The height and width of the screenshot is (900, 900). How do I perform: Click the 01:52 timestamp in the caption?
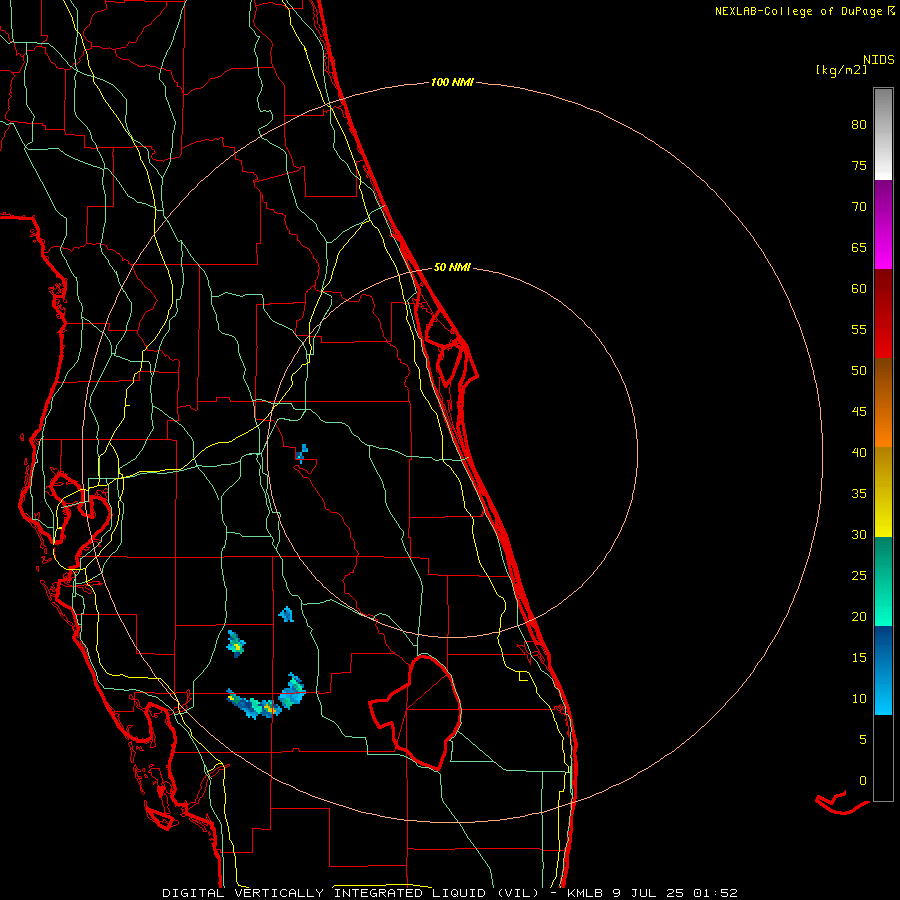tap(715, 893)
